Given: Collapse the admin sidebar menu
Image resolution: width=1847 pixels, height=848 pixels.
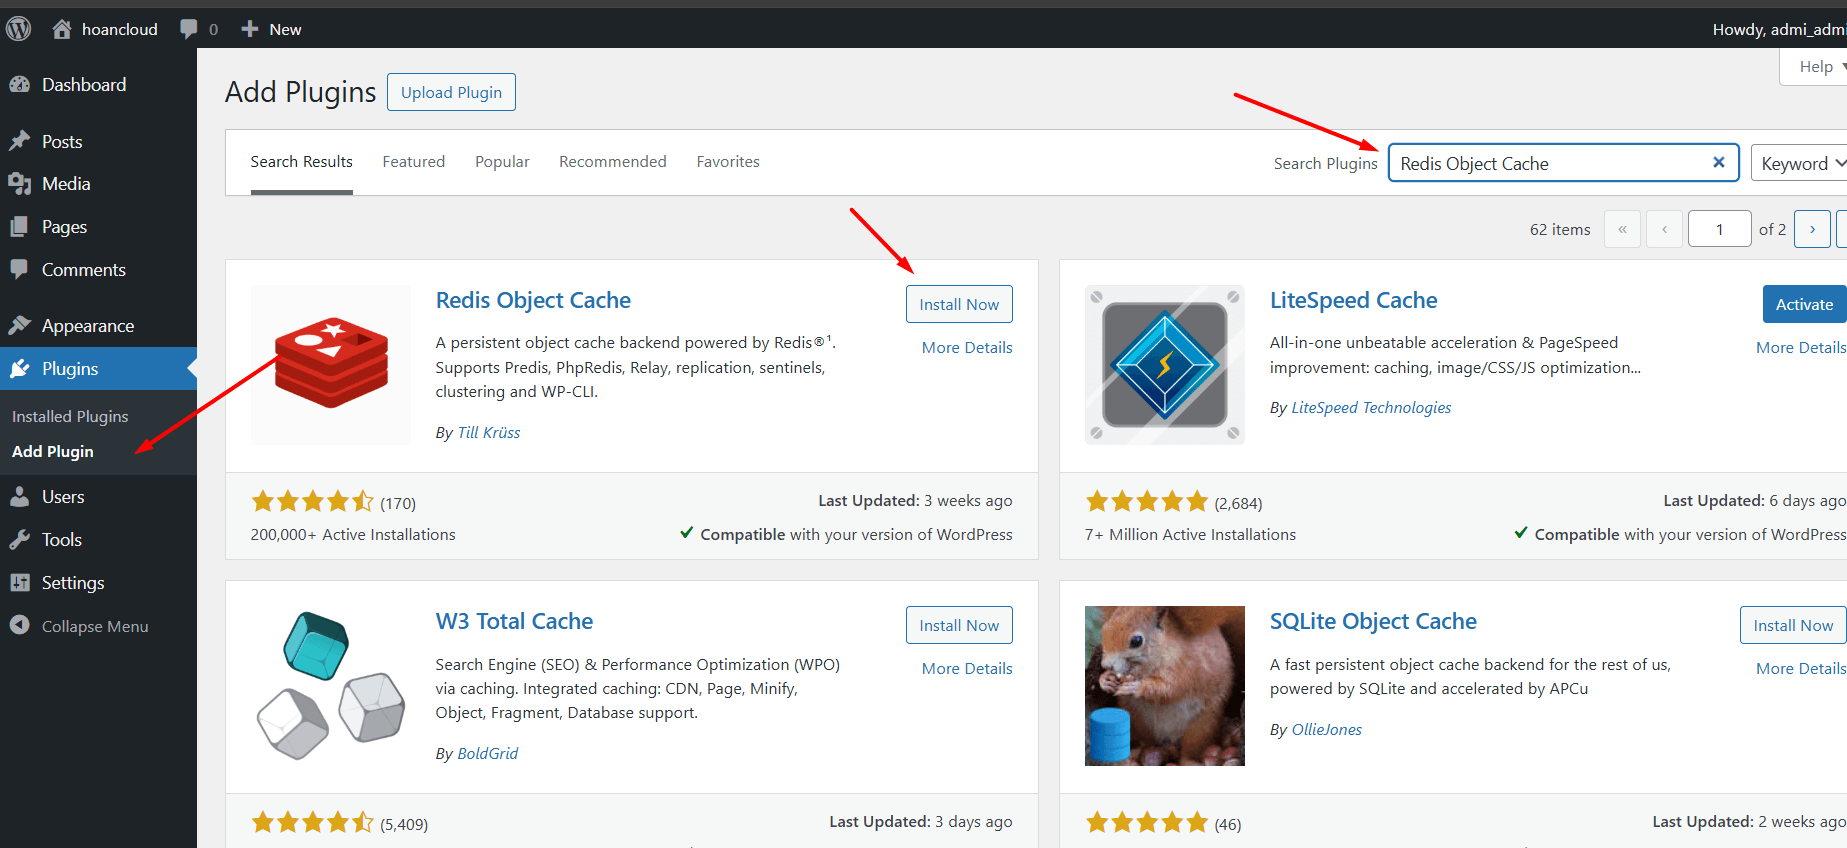Looking at the screenshot, I should tap(94, 626).
